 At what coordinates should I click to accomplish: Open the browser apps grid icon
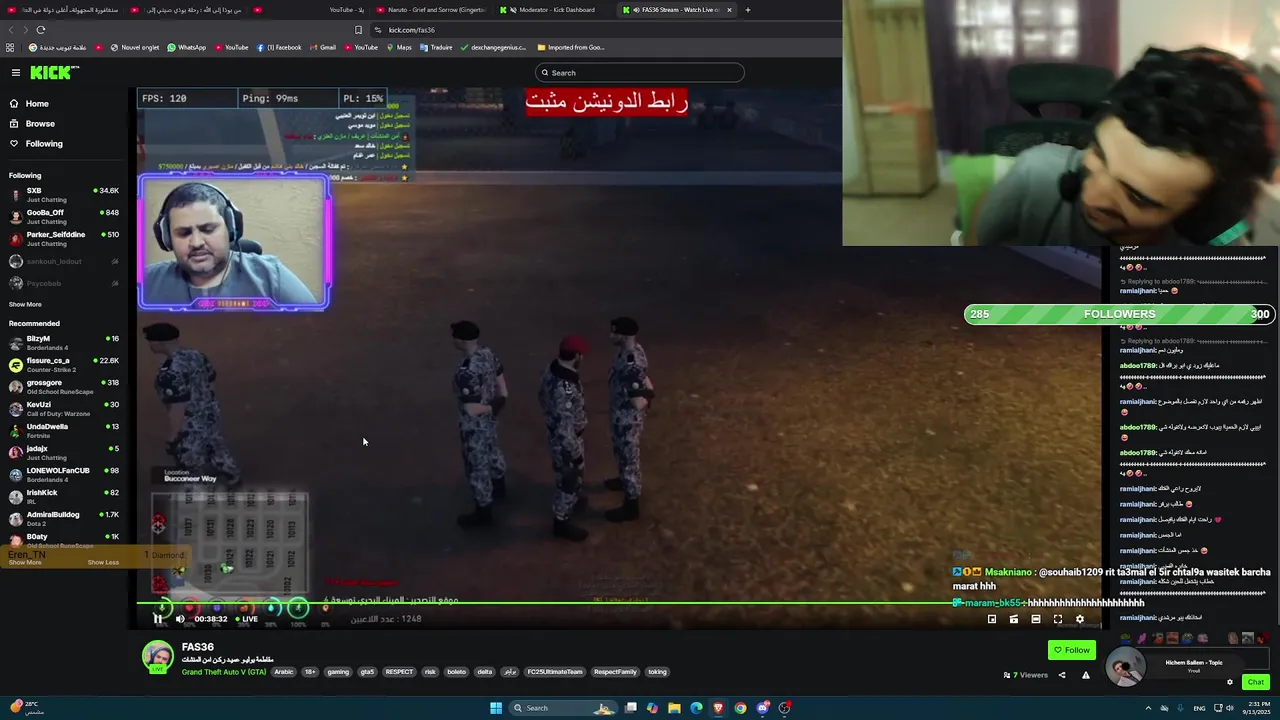tap(10, 47)
